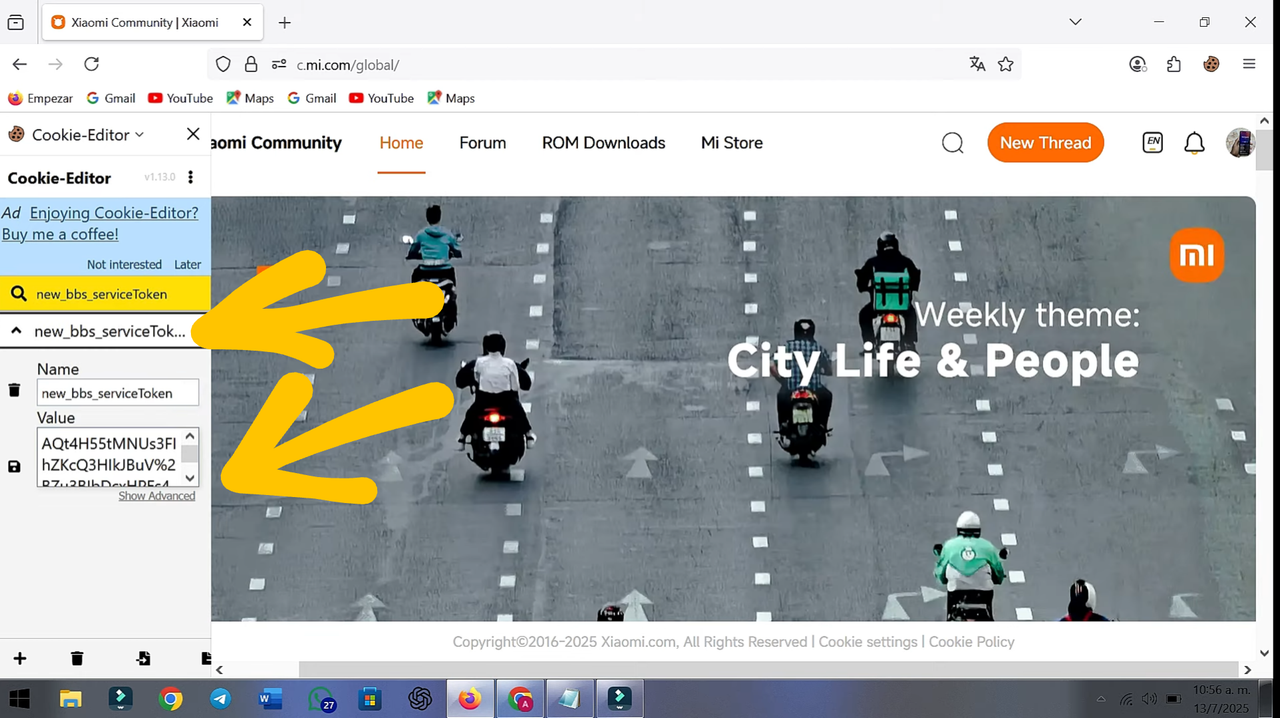Open File Explorer from the taskbar
Viewport: 1280px width, 718px height.
pyautogui.click(x=70, y=699)
